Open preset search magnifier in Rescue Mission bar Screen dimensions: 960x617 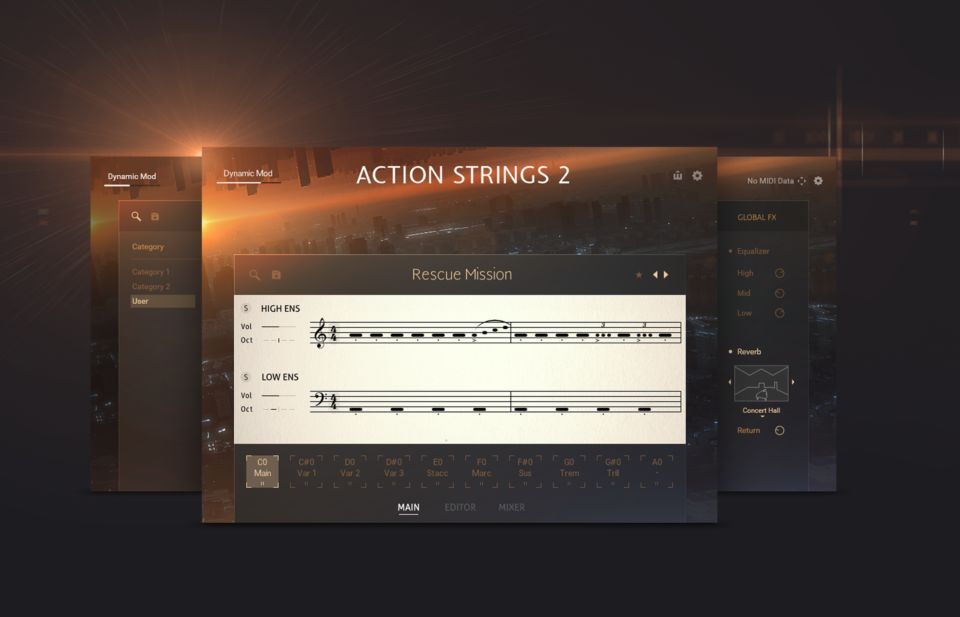point(255,275)
